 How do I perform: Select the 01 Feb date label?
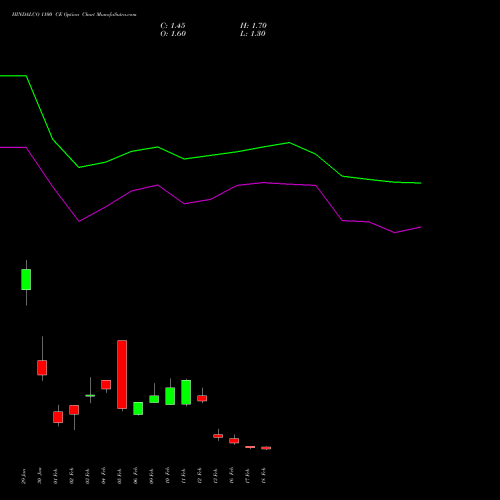pyautogui.click(x=56, y=476)
